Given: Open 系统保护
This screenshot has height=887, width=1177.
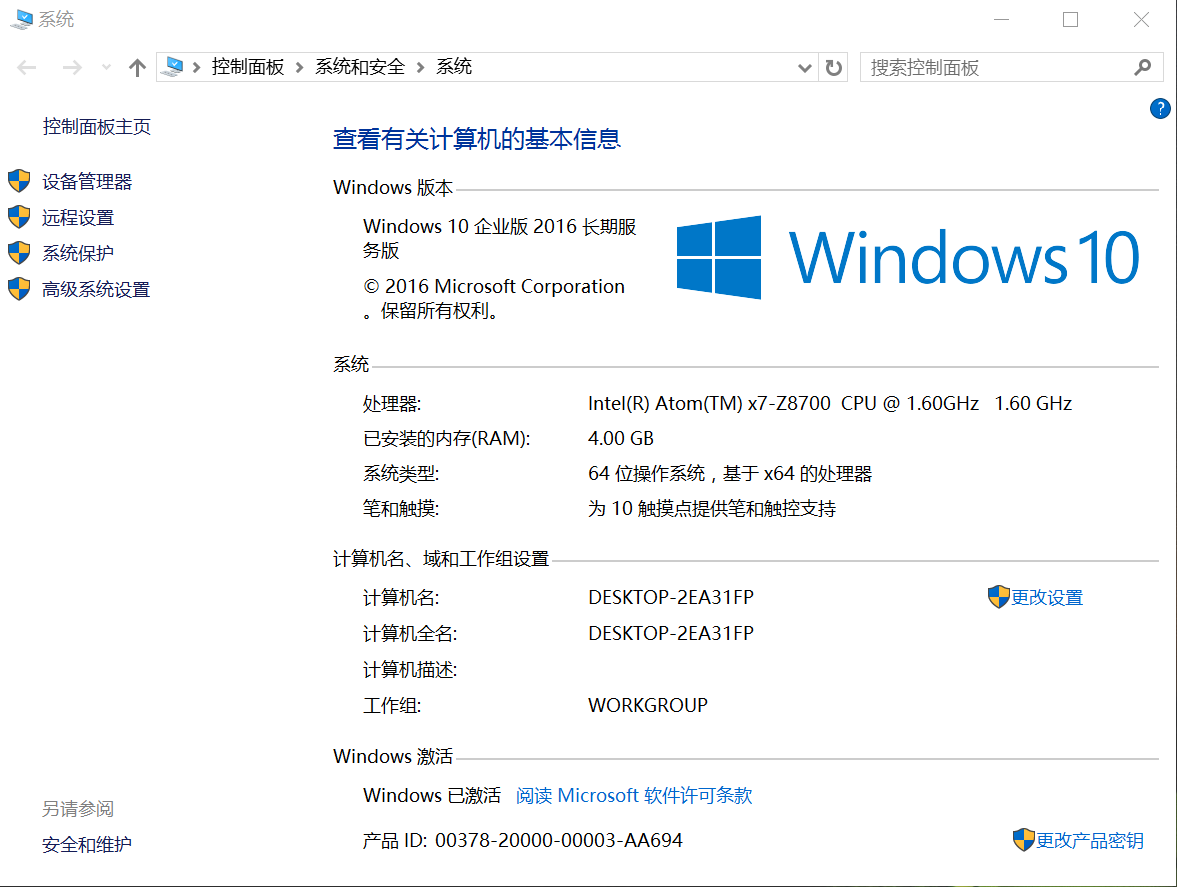Looking at the screenshot, I should [x=78, y=254].
